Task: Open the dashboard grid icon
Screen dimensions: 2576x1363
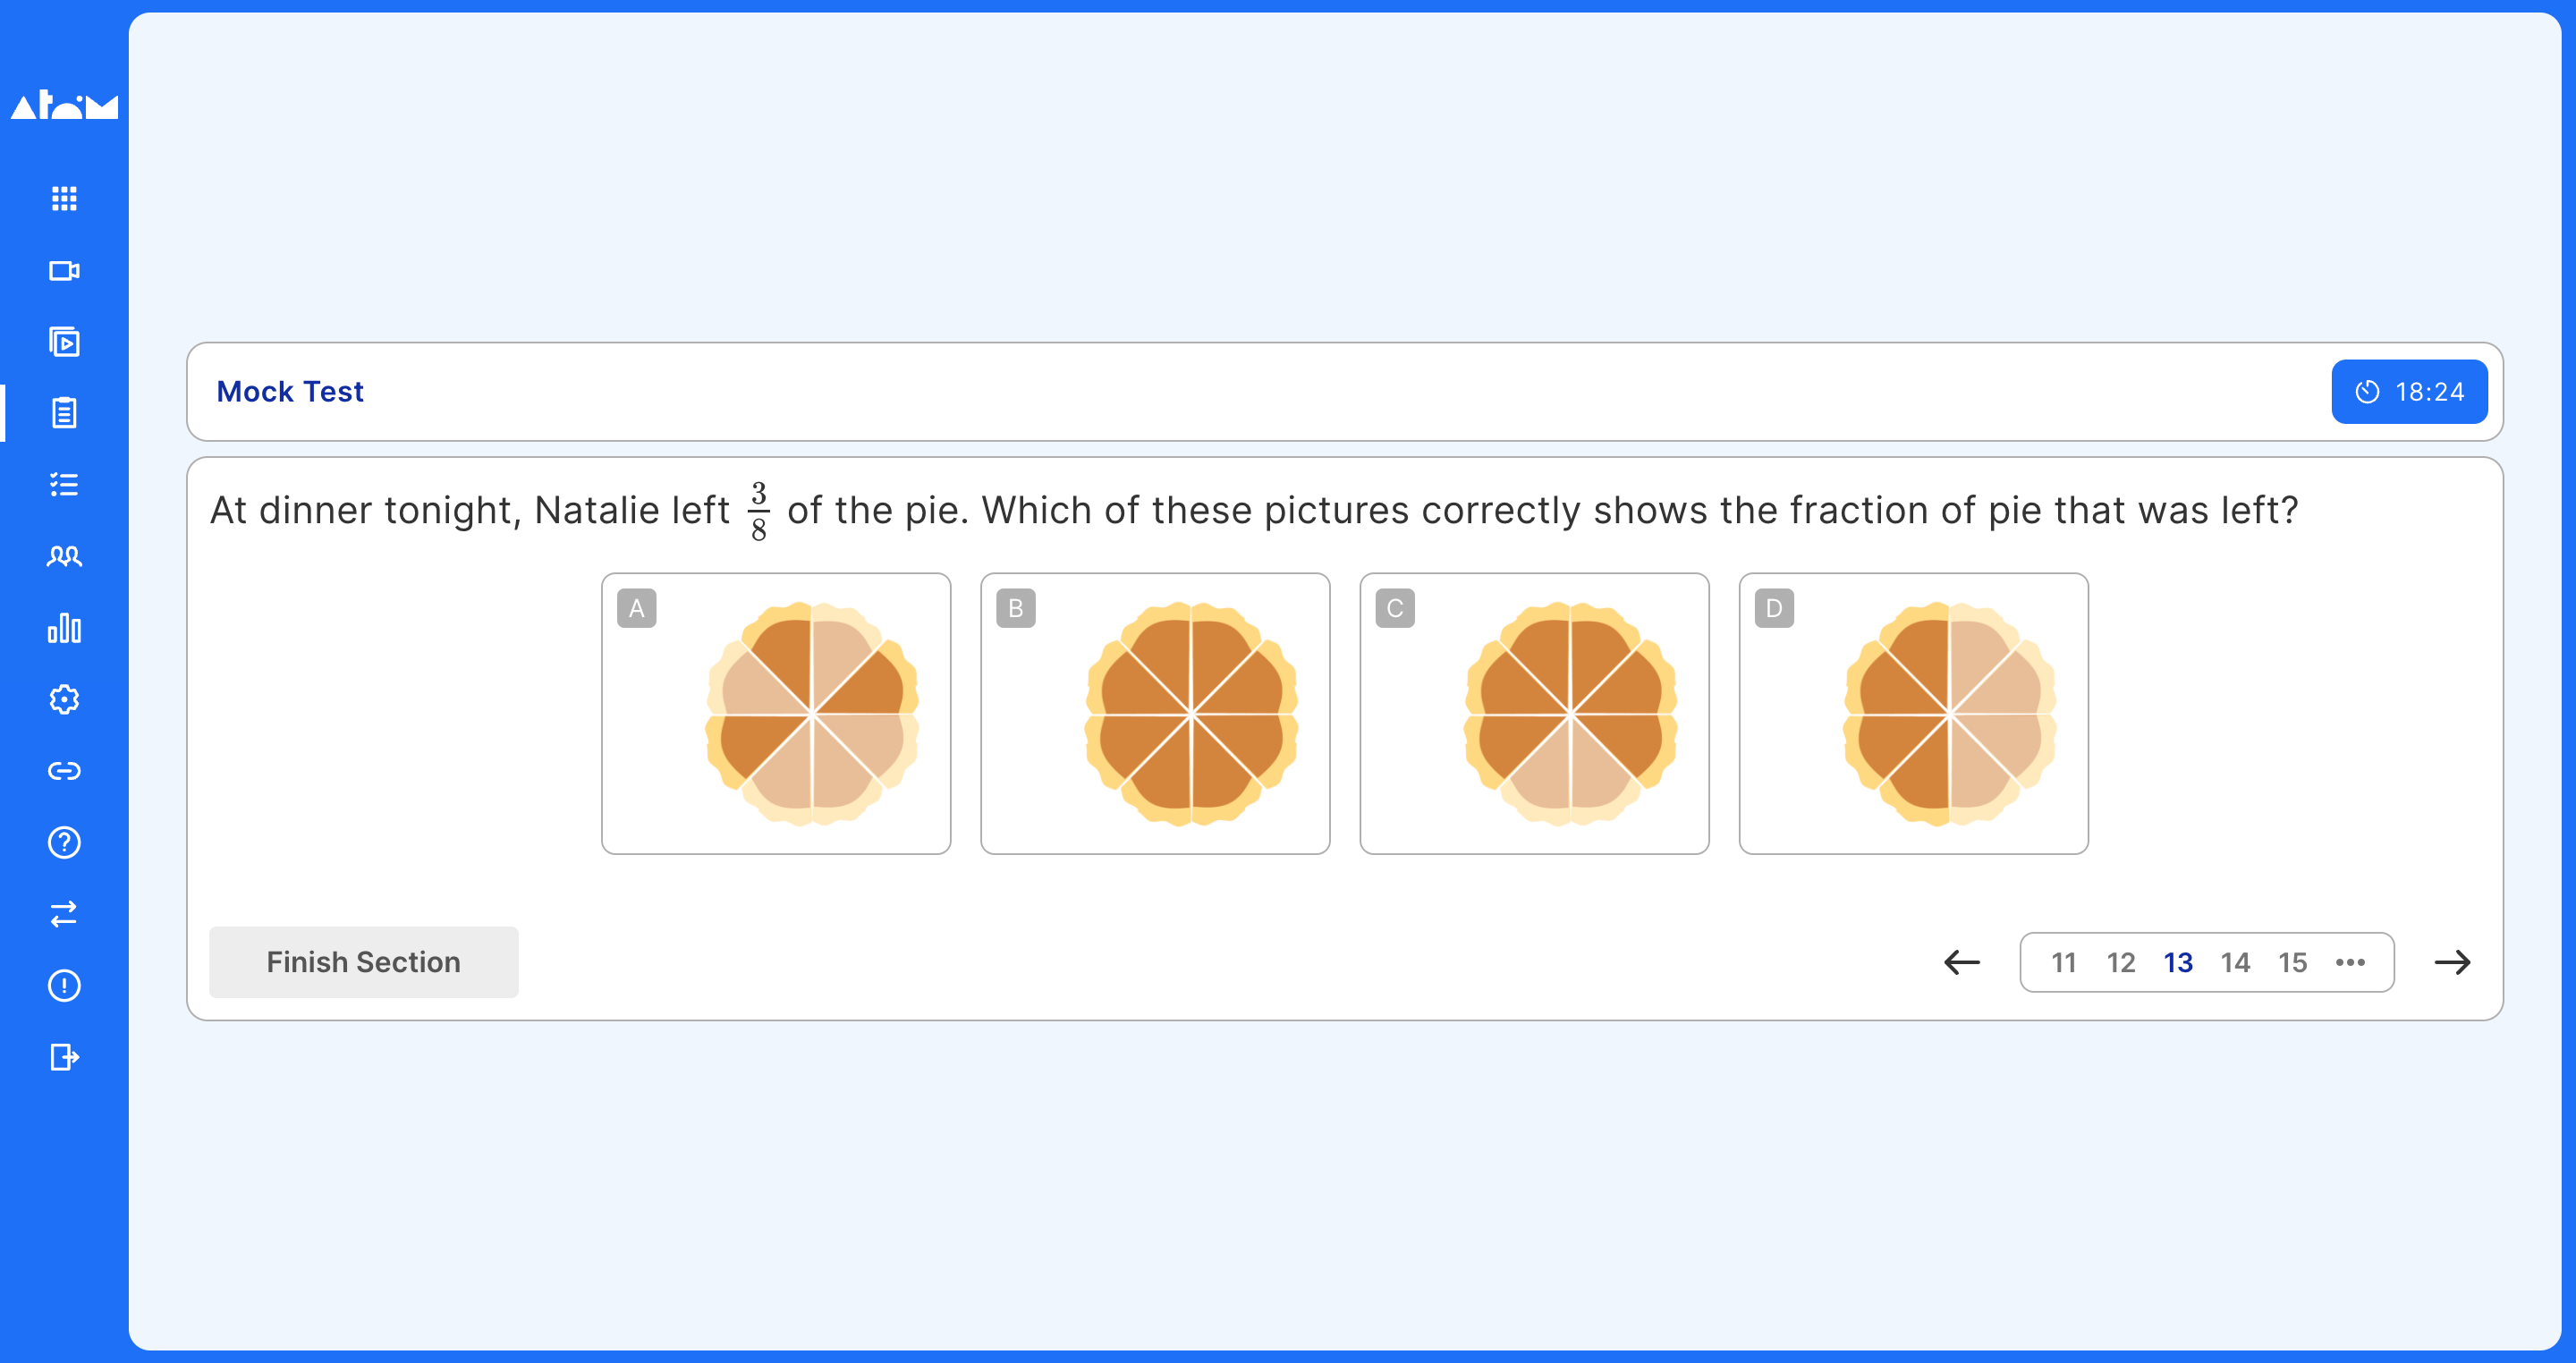Action: 64,198
